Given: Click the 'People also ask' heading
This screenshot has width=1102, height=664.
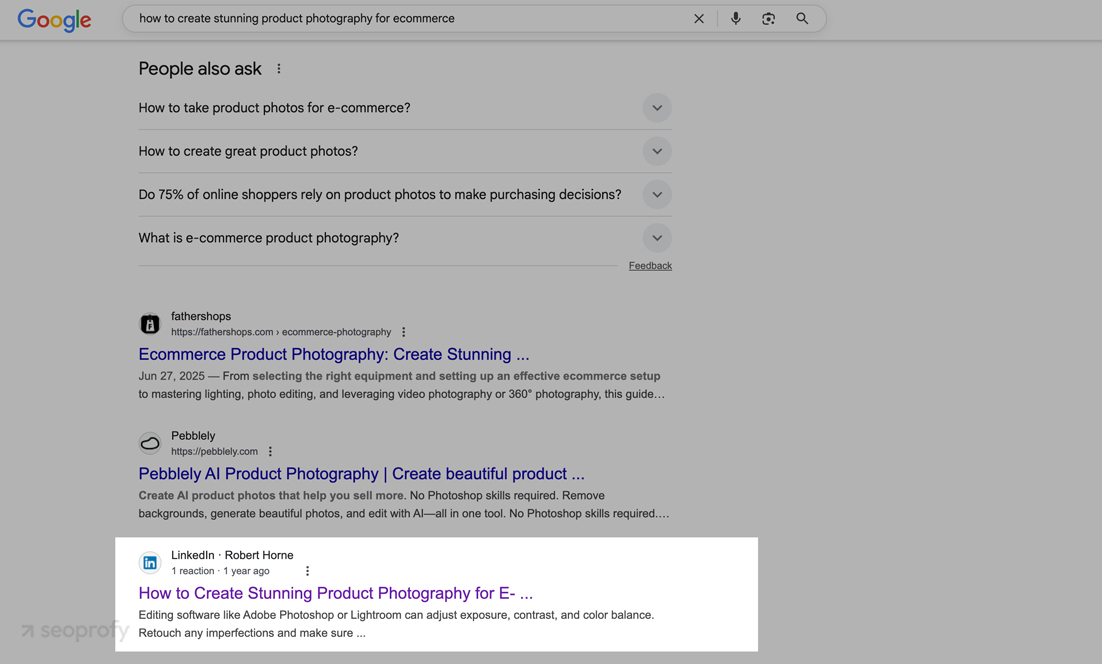Looking at the screenshot, I should (200, 69).
